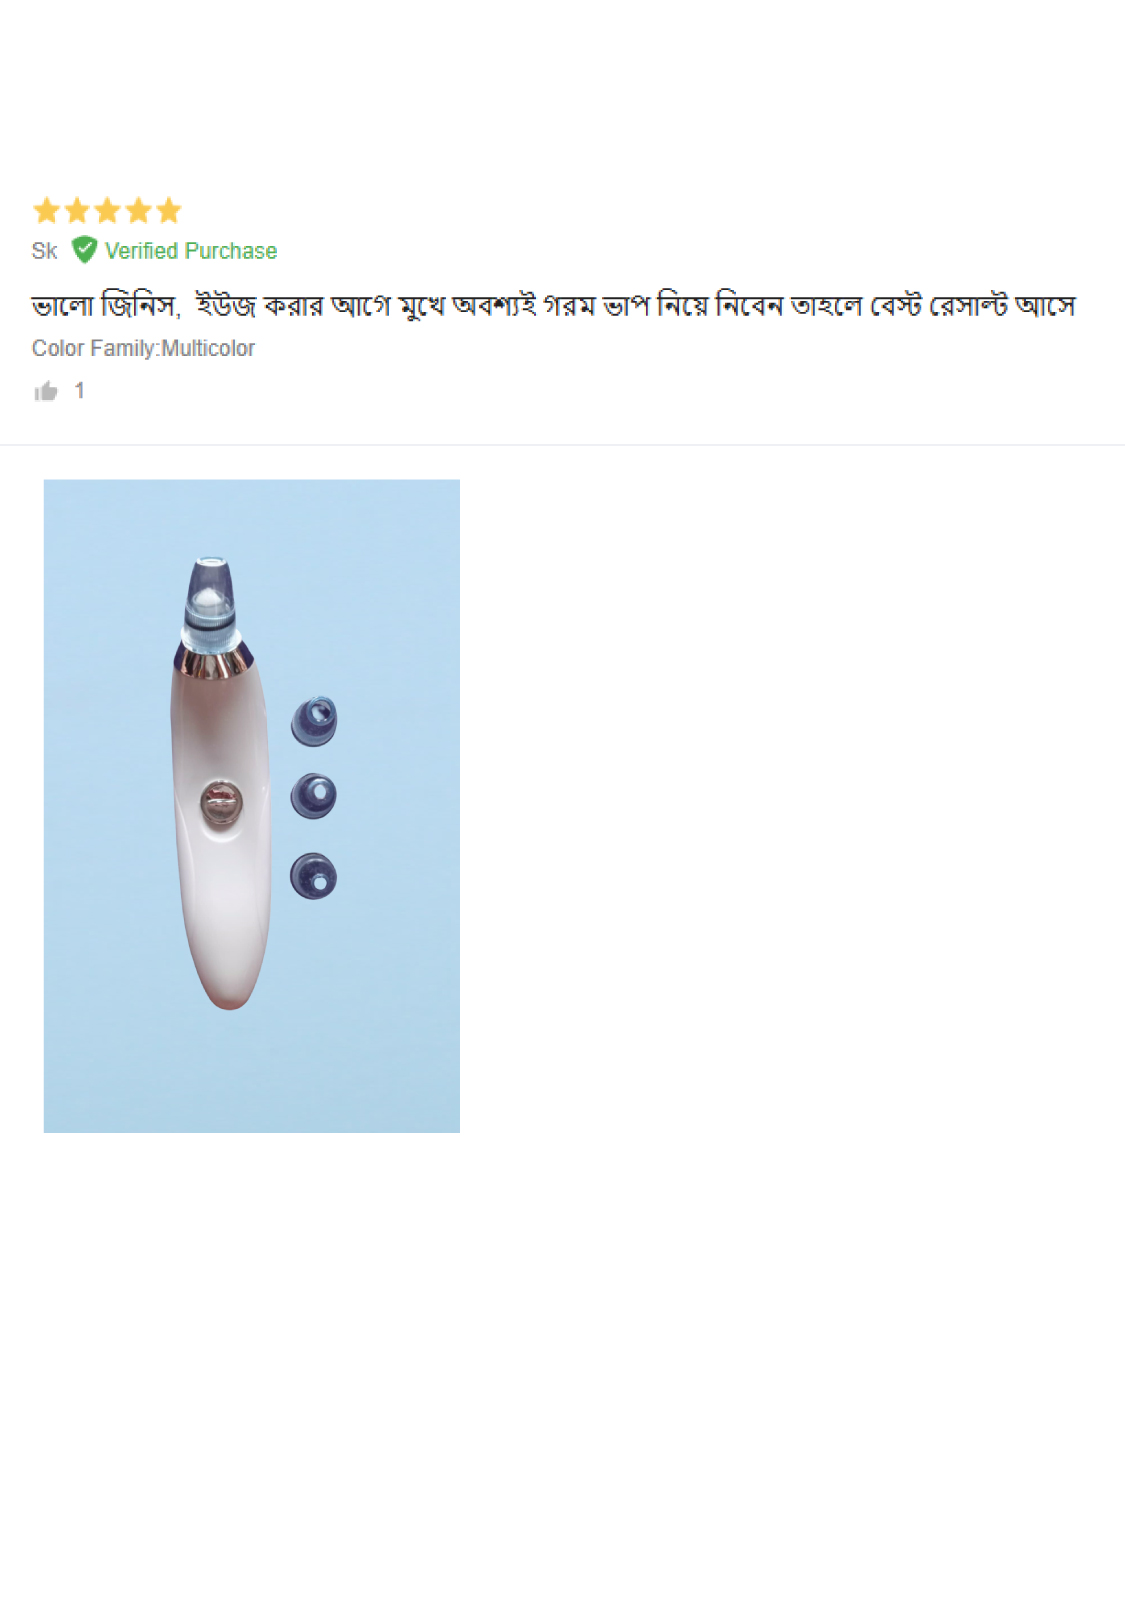1125x1613 pixels.
Task: Click the like count number 1
Action: [80, 391]
